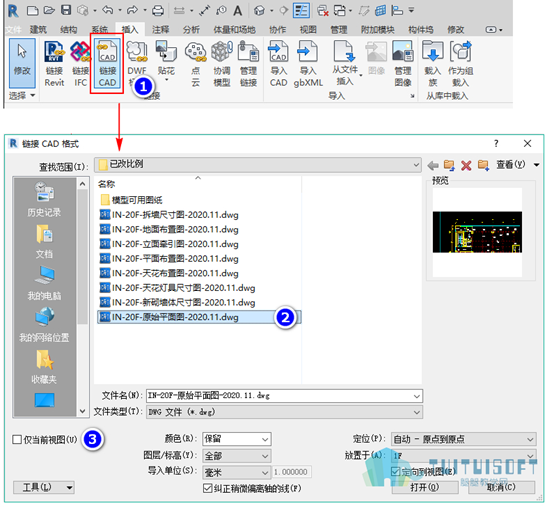This screenshot has width=554, height=508.
Task: Switch to Structure (结构) ribbon tab
Action: pyautogui.click(x=69, y=30)
